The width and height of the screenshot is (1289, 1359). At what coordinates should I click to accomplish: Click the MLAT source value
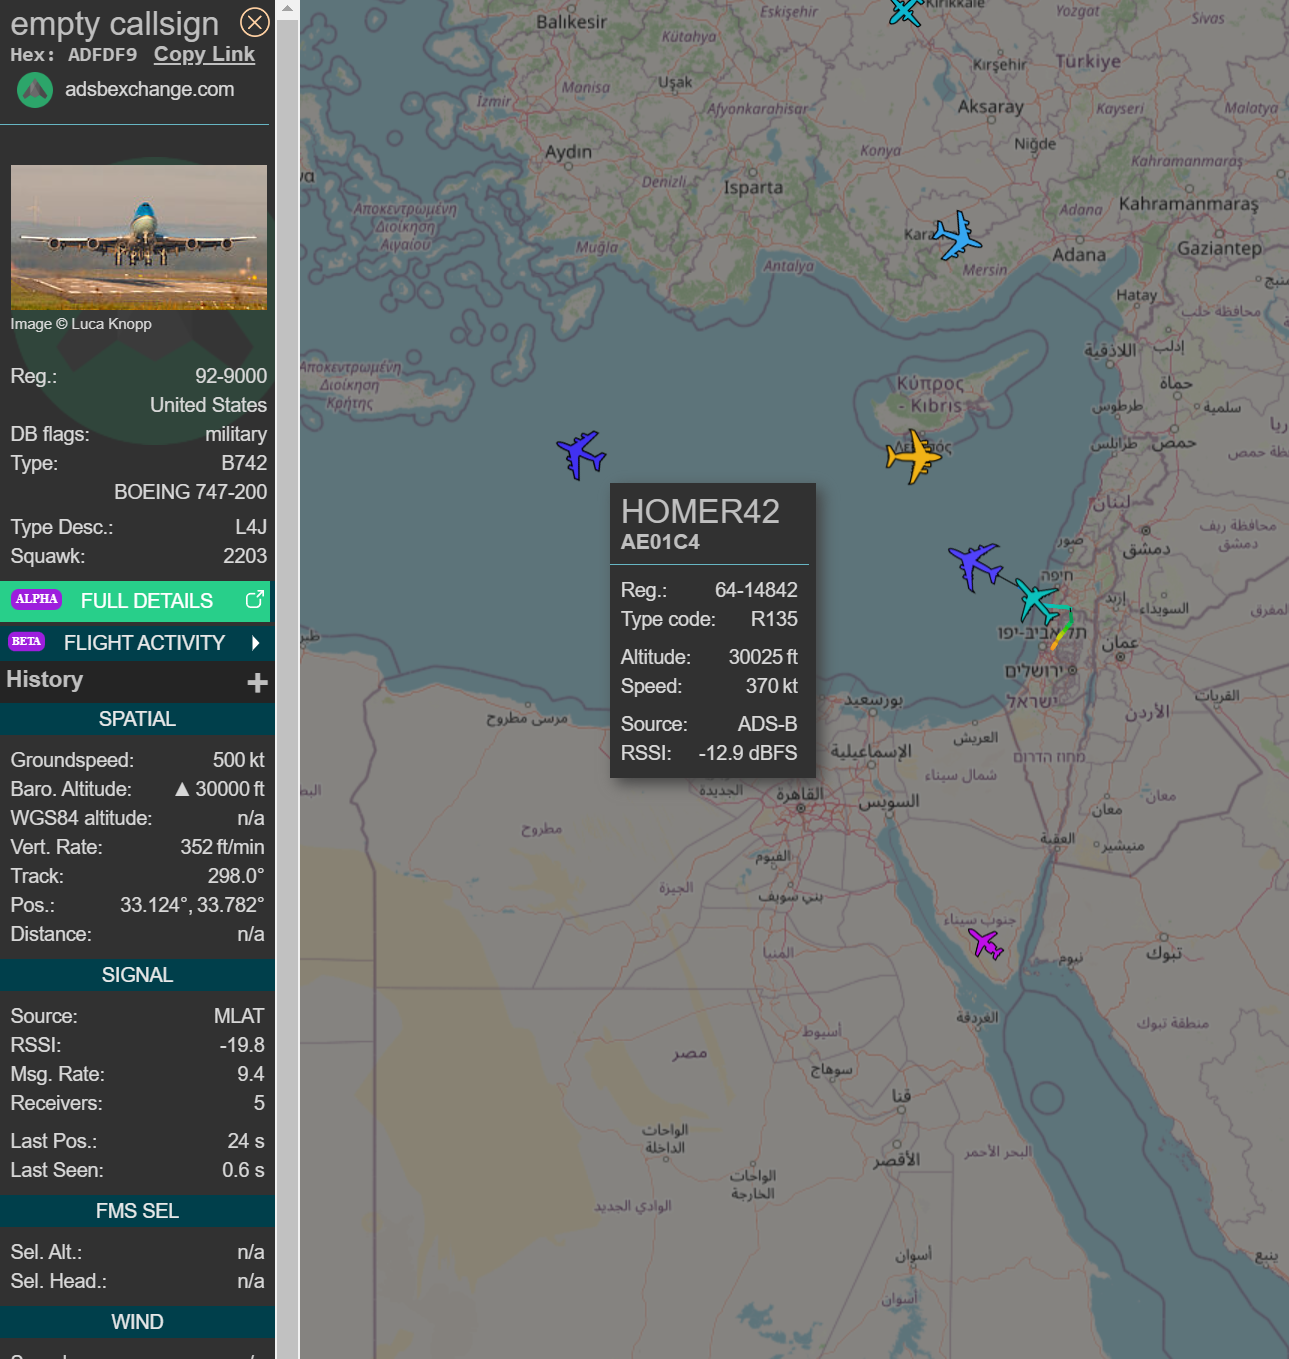239,1016
